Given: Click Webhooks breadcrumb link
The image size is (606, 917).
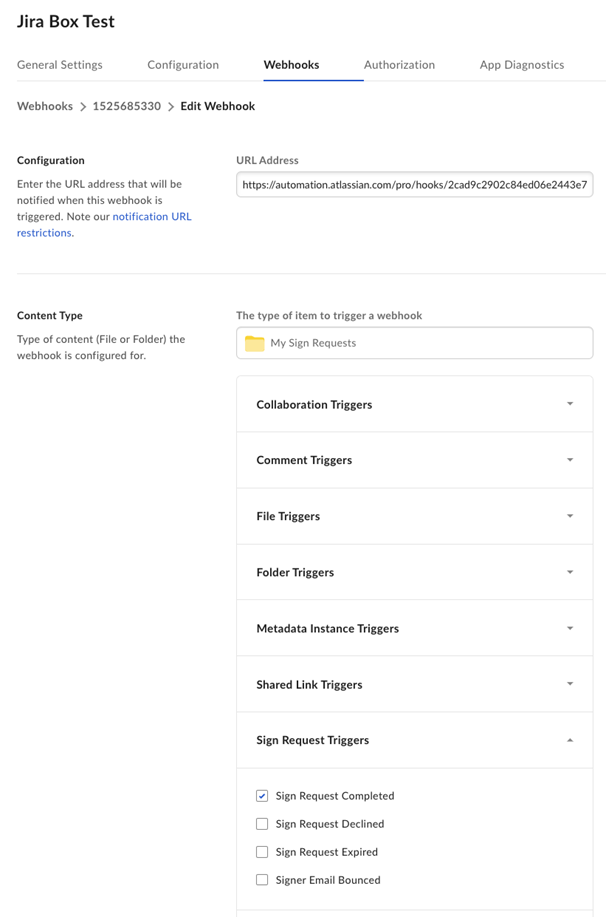Looking at the screenshot, I should [x=45, y=106].
